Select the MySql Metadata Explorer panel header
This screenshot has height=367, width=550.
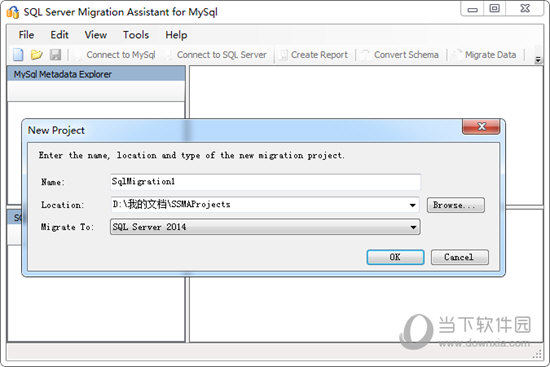pos(96,74)
